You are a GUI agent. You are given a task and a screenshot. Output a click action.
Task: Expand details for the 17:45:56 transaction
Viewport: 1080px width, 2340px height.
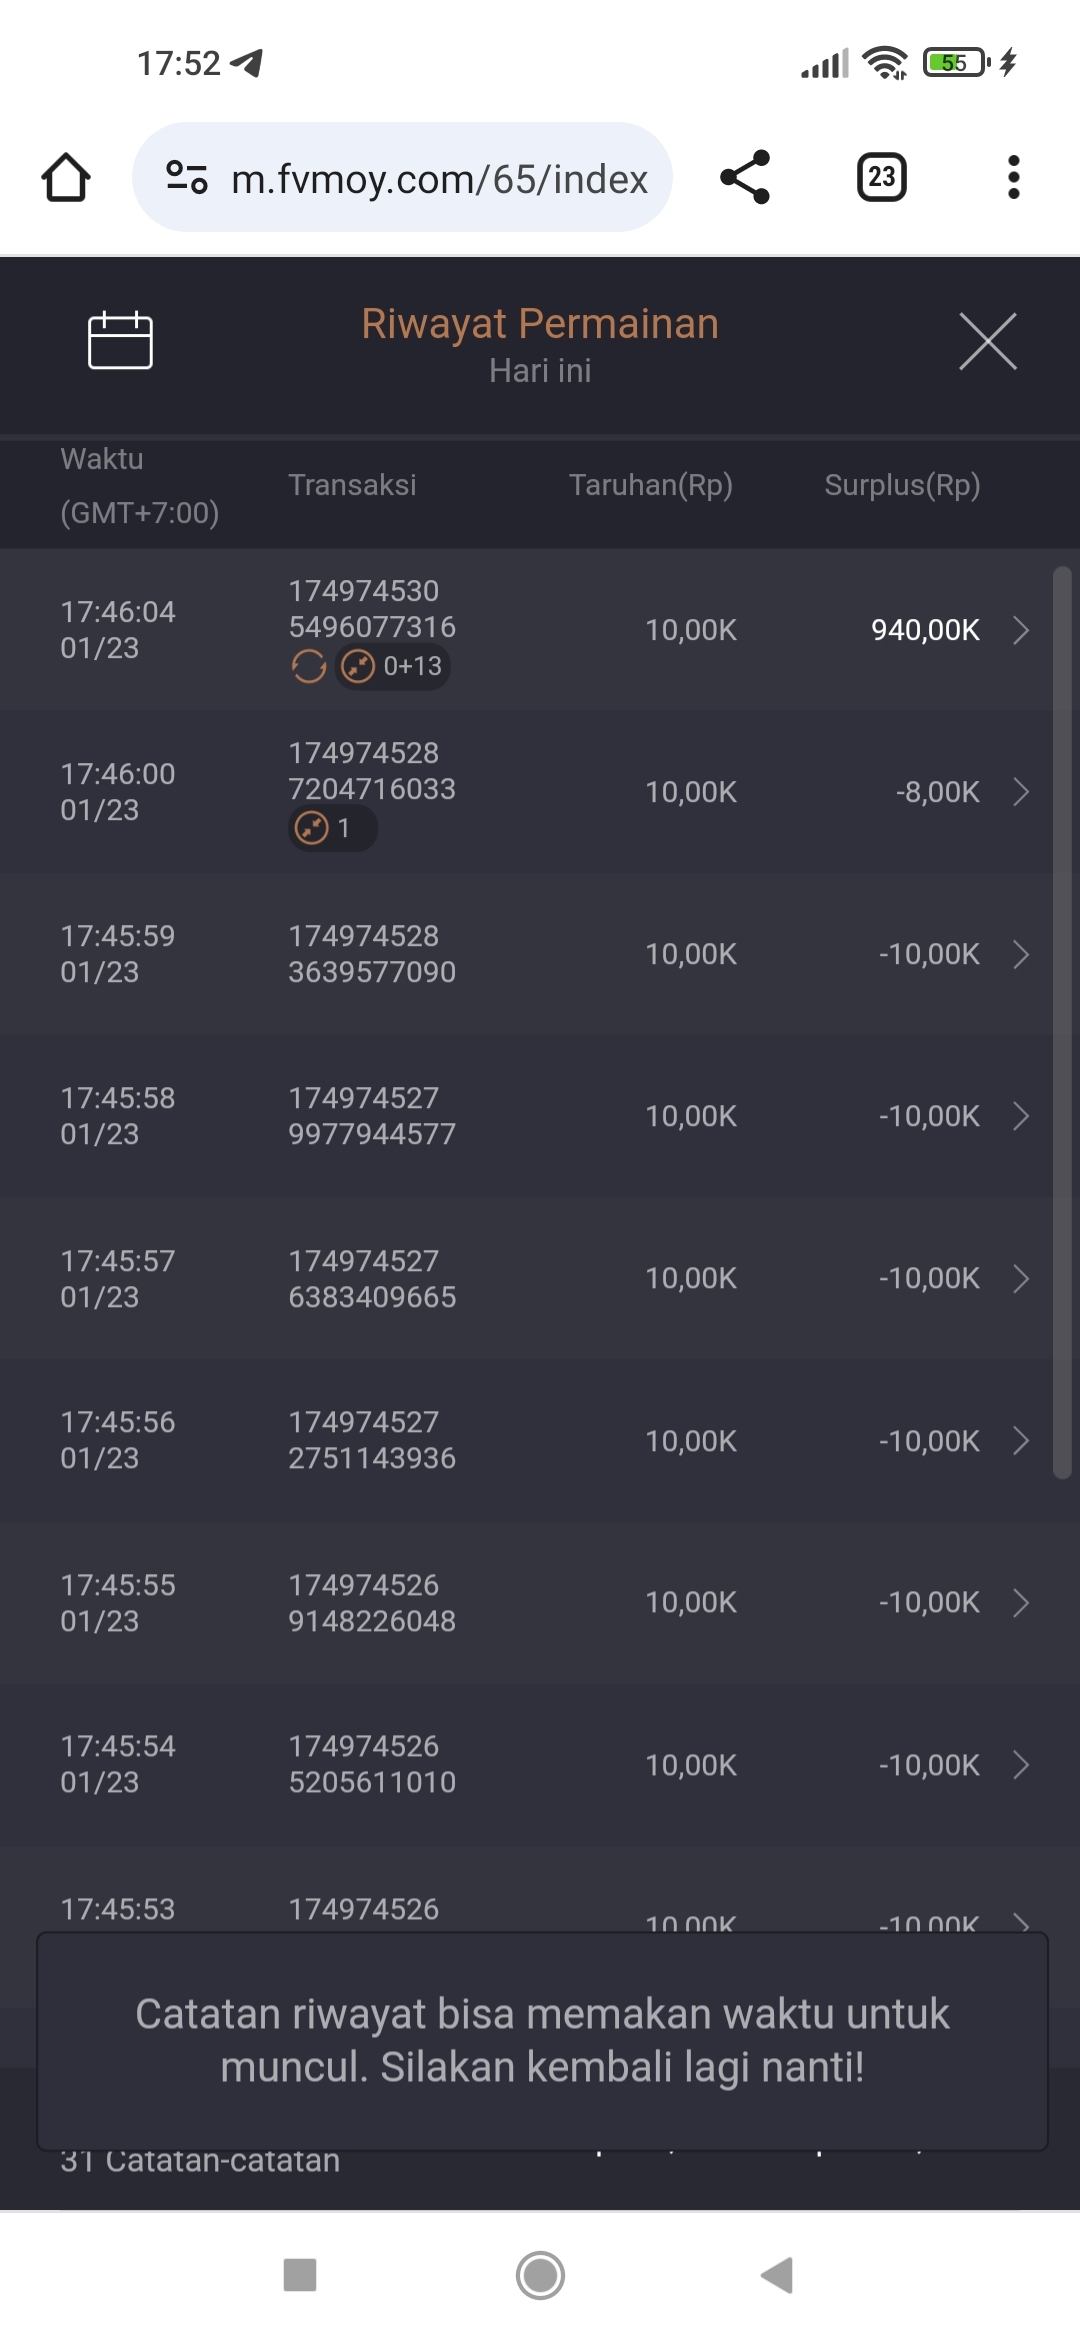click(1021, 1441)
